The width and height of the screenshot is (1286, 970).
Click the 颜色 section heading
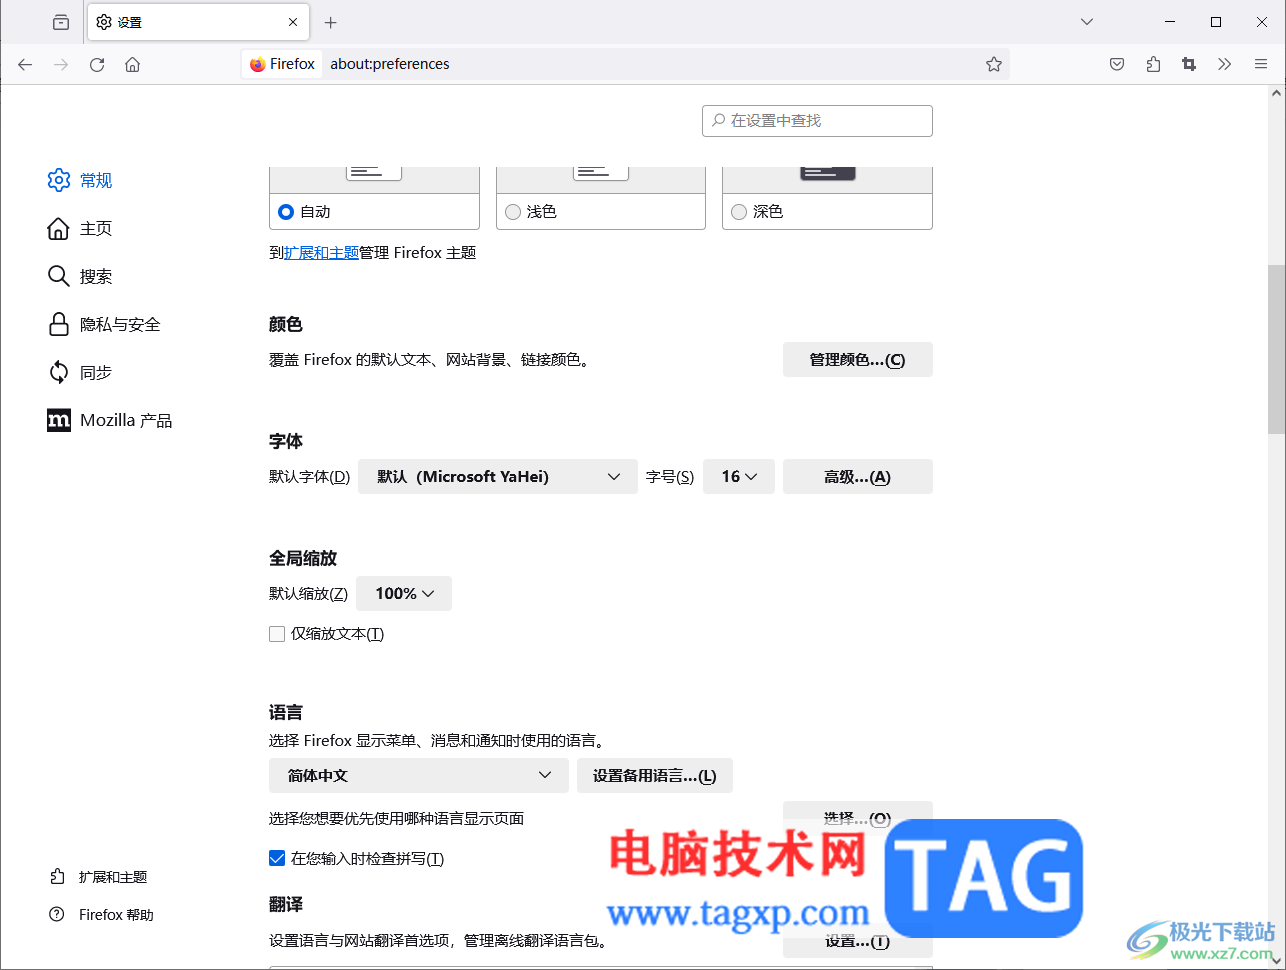click(x=286, y=324)
